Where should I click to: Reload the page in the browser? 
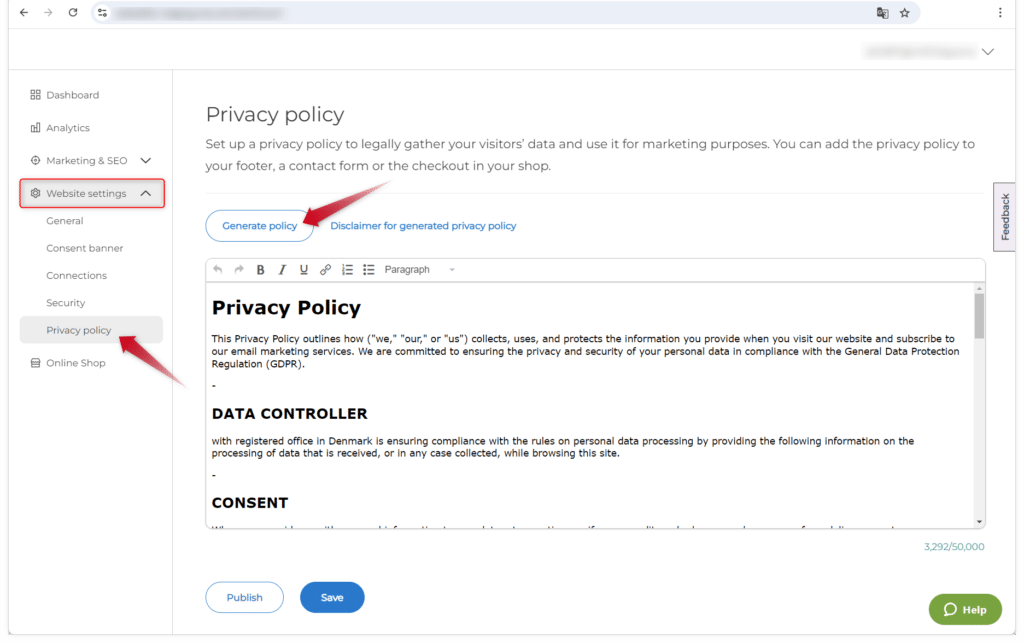73,13
